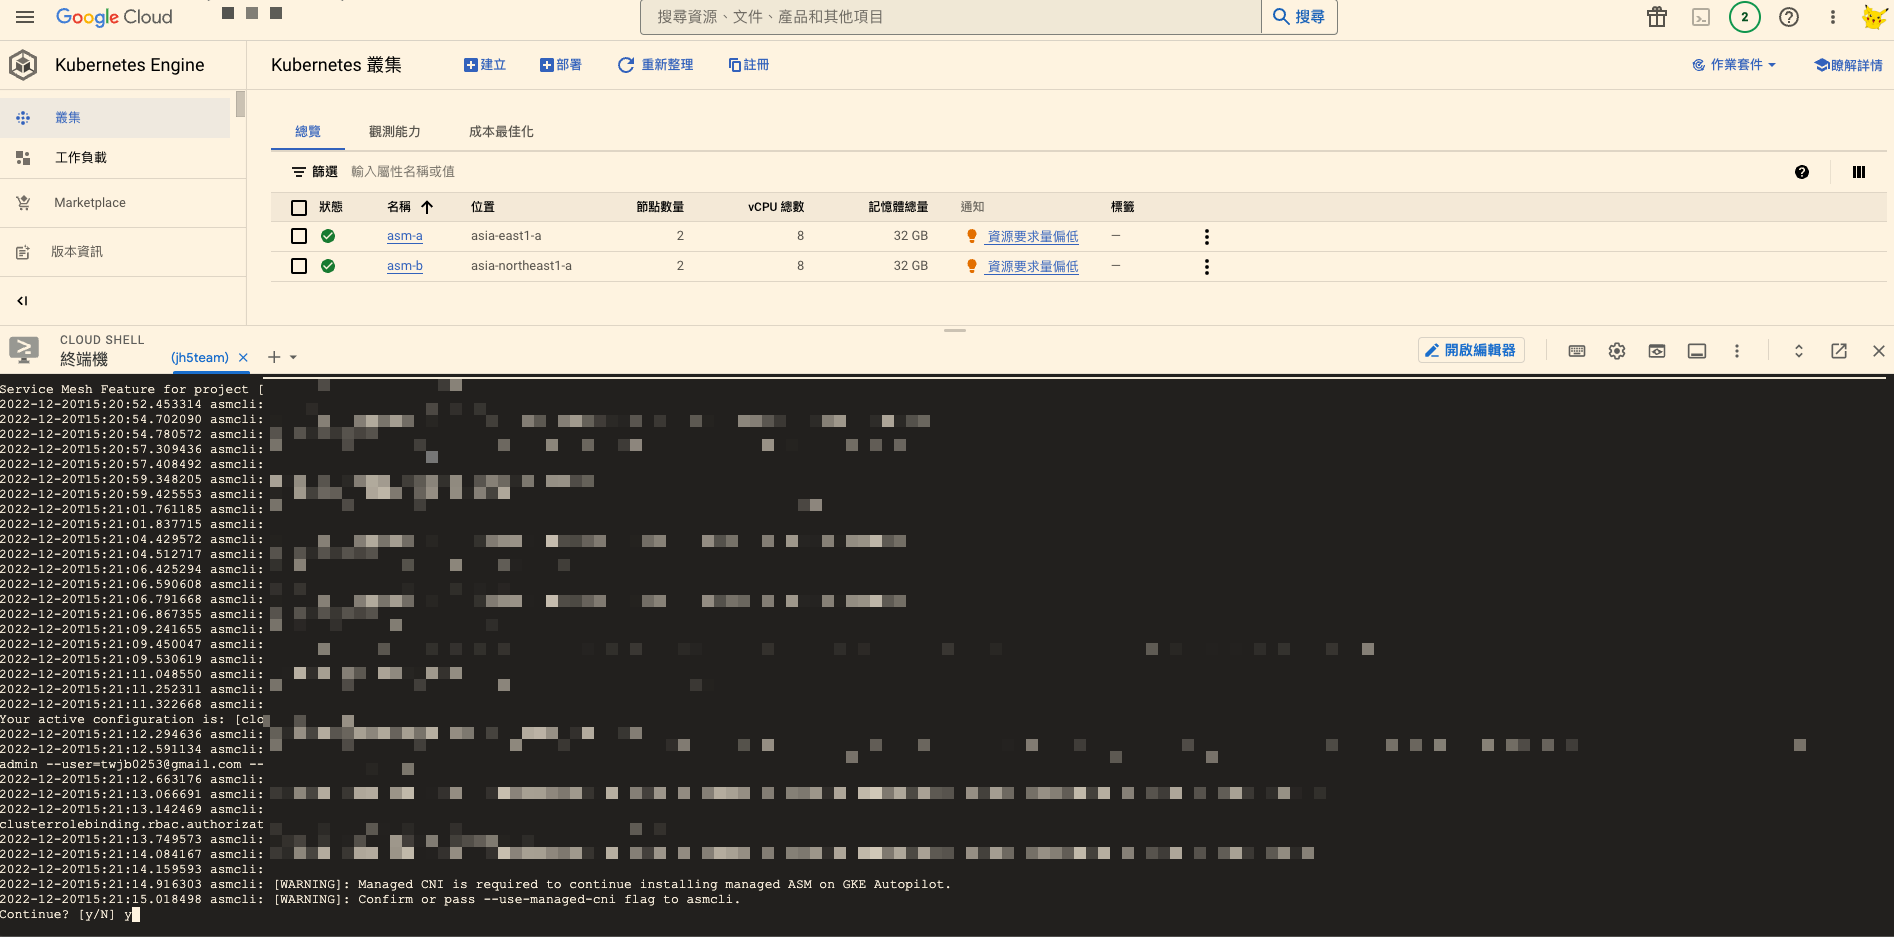Select 叢集 in the sidebar
This screenshot has height=937, width=1894.
pyautogui.click(x=115, y=118)
